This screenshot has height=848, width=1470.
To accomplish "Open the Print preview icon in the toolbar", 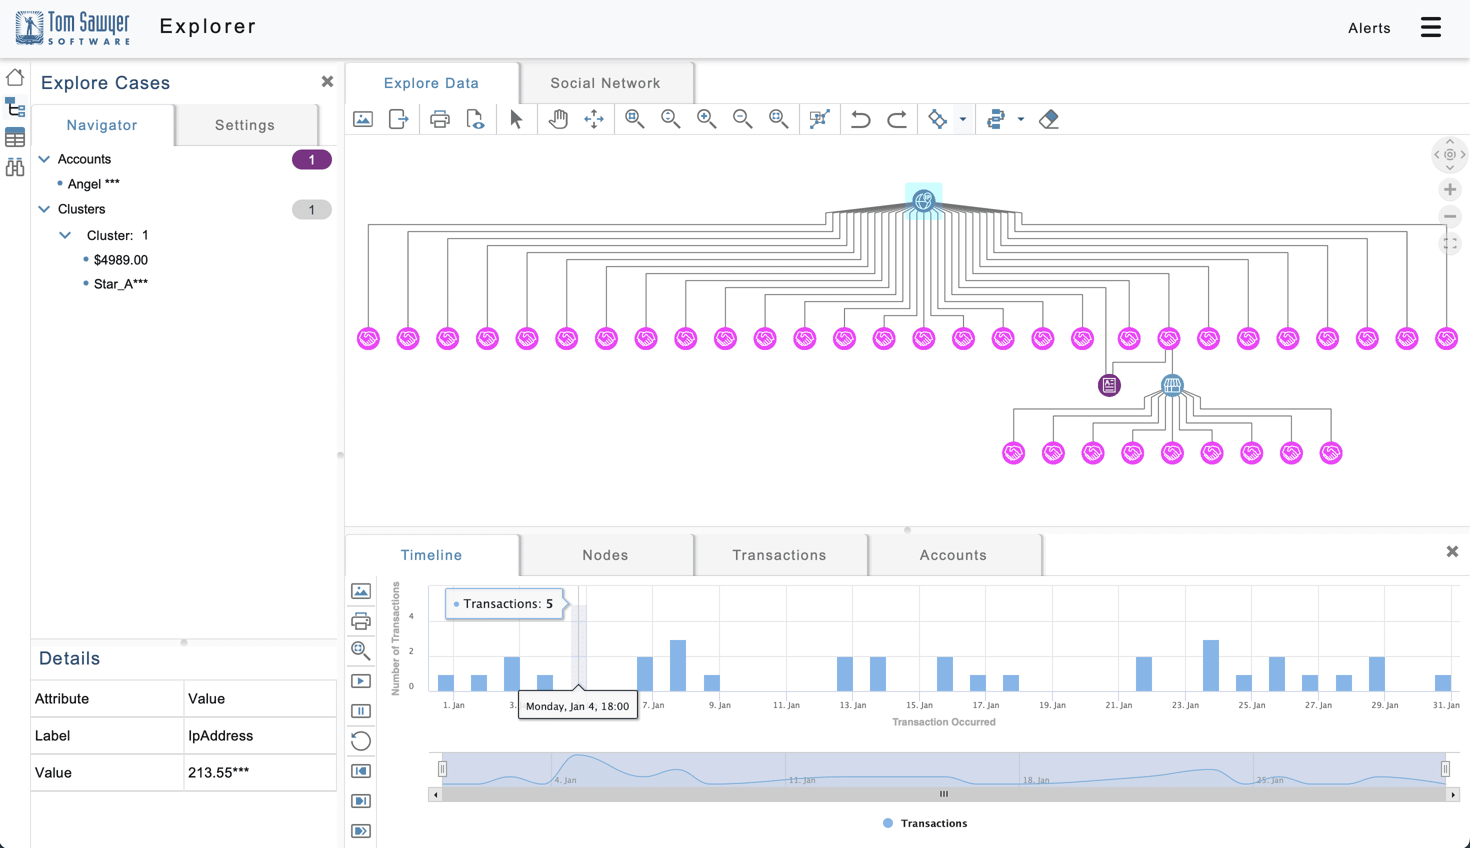I will pyautogui.click(x=475, y=119).
